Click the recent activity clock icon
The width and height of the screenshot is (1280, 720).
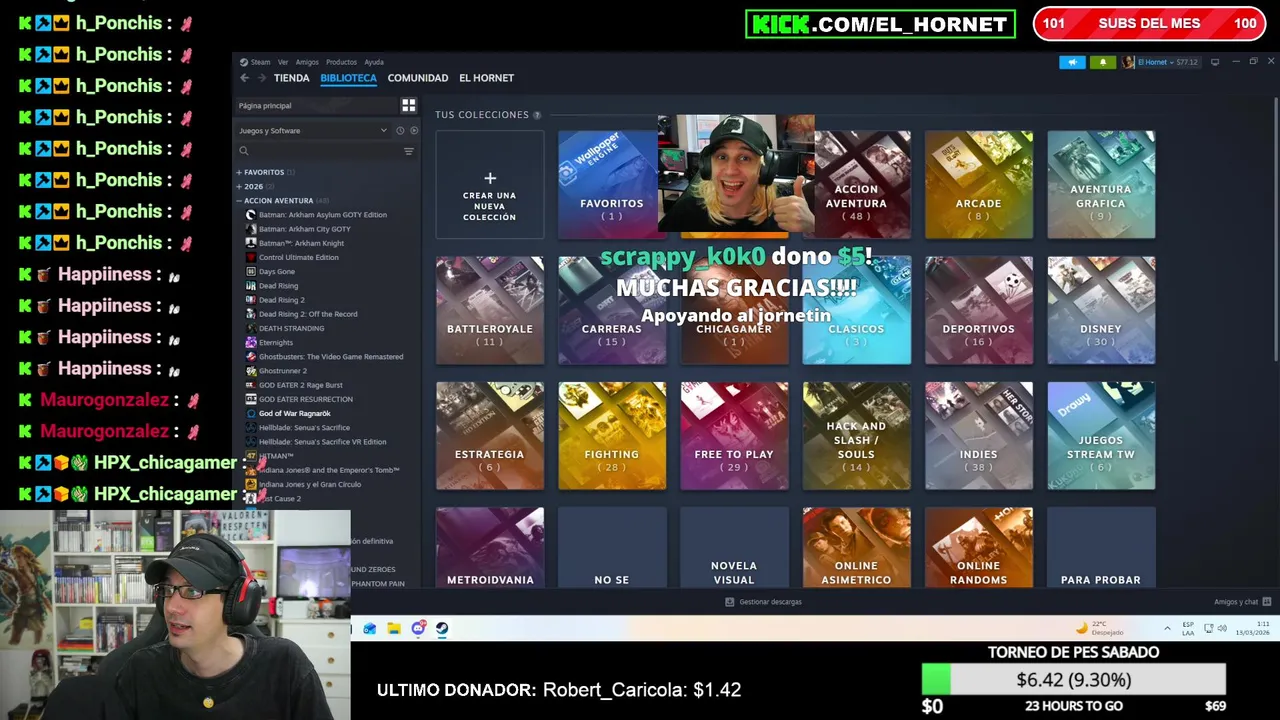tap(400, 131)
